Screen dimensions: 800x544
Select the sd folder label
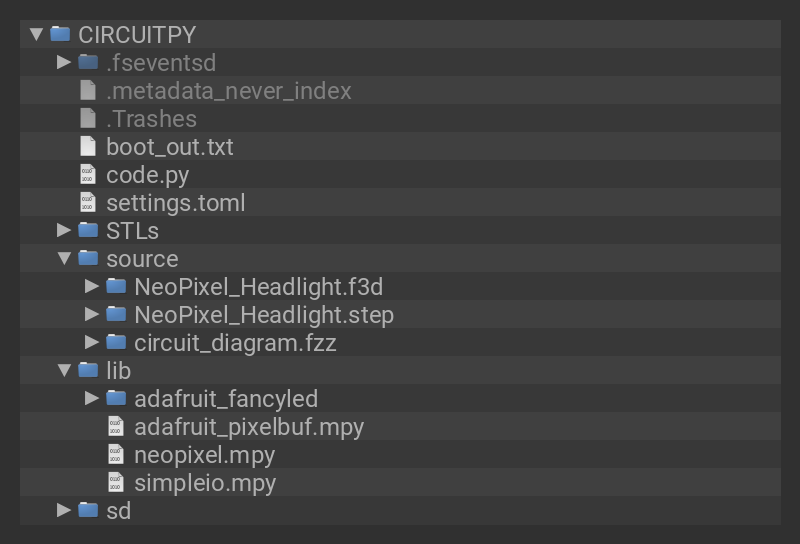click(x=118, y=511)
